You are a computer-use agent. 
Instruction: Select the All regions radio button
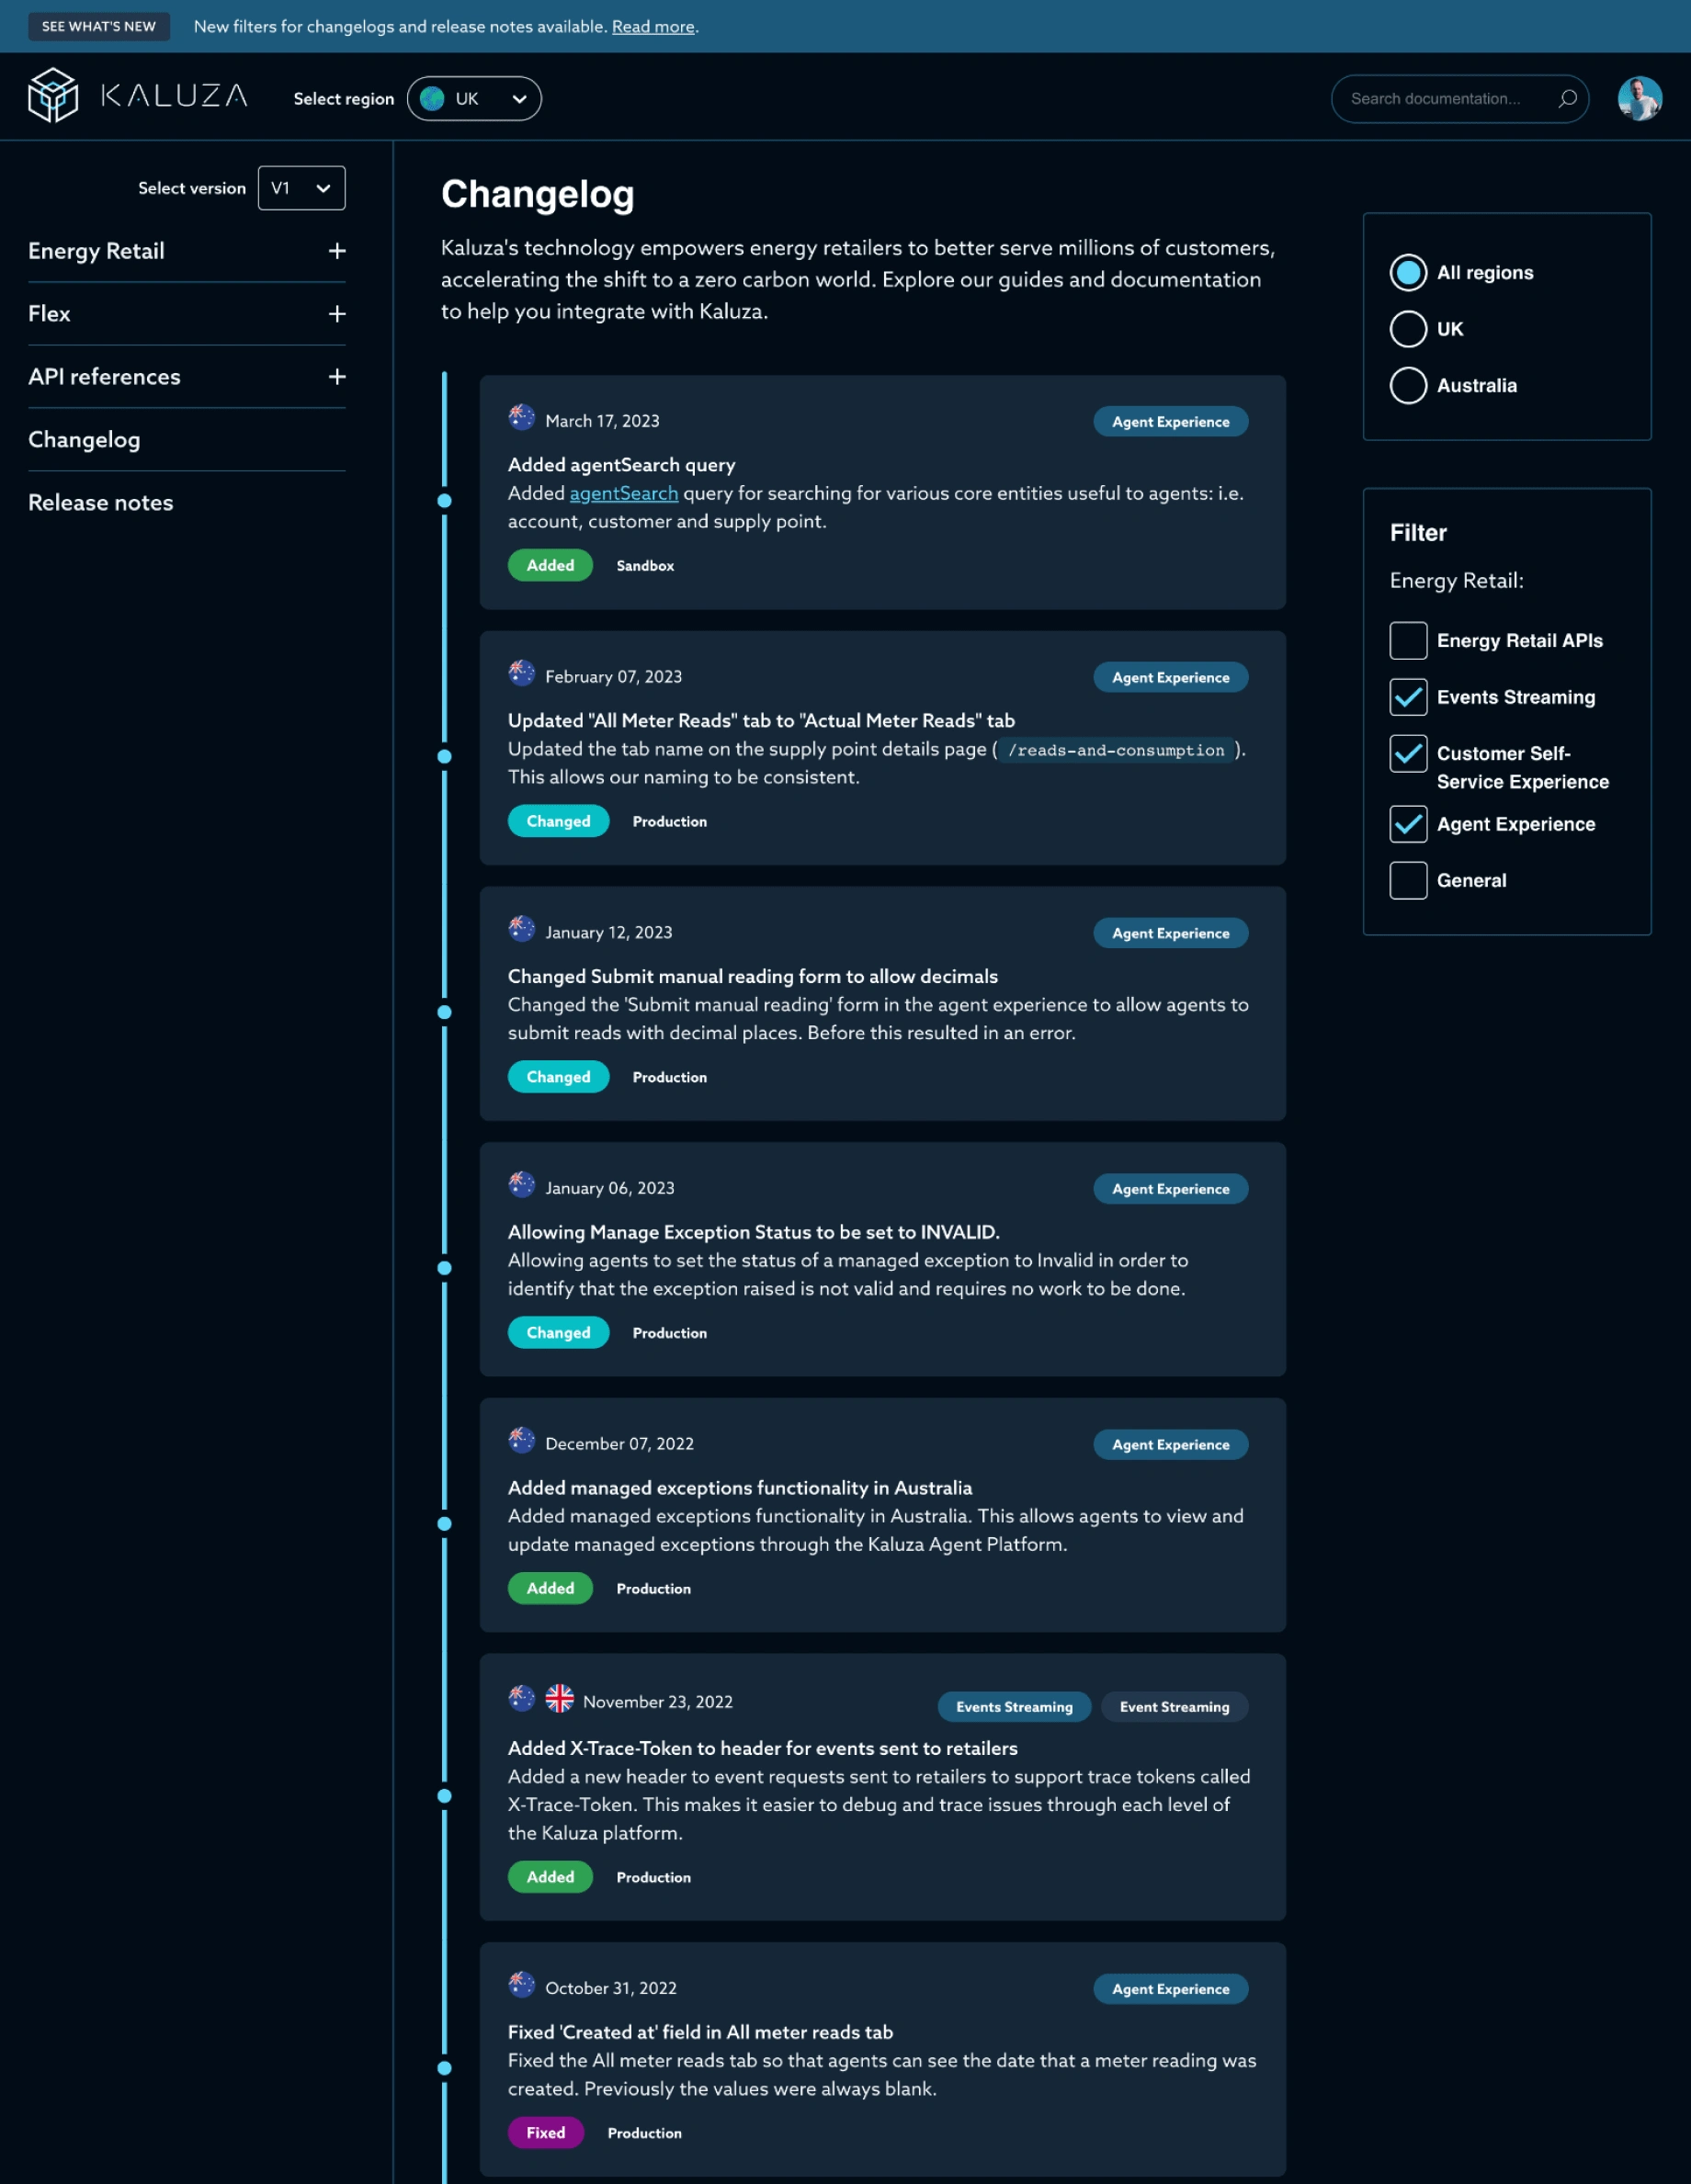(x=1407, y=272)
